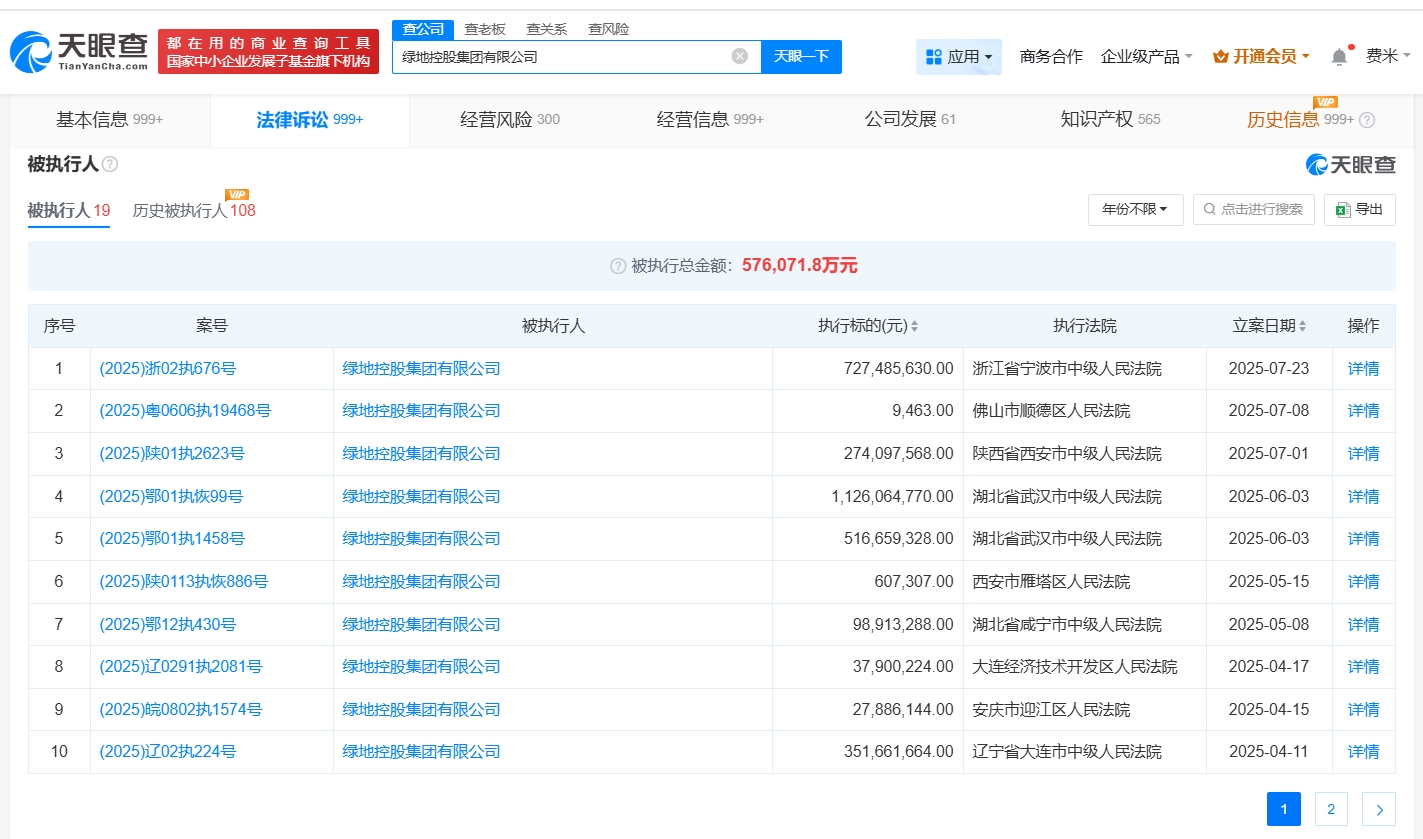
Task: Open case (2025)浙02执676号
Action: [x=168, y=369]
